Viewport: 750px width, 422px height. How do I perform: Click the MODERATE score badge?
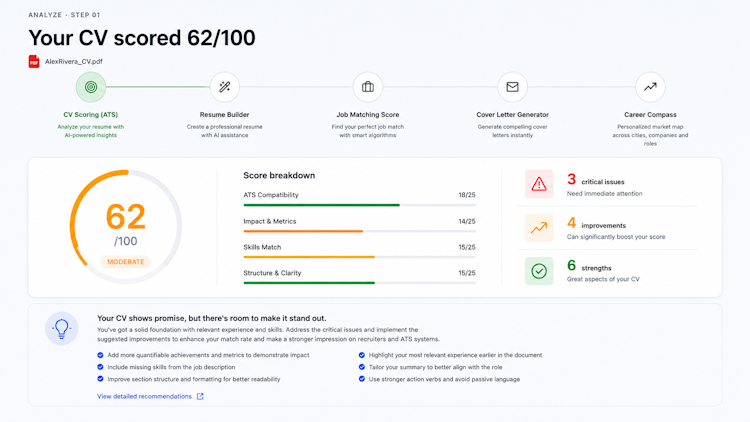click(x=126, y=262)
